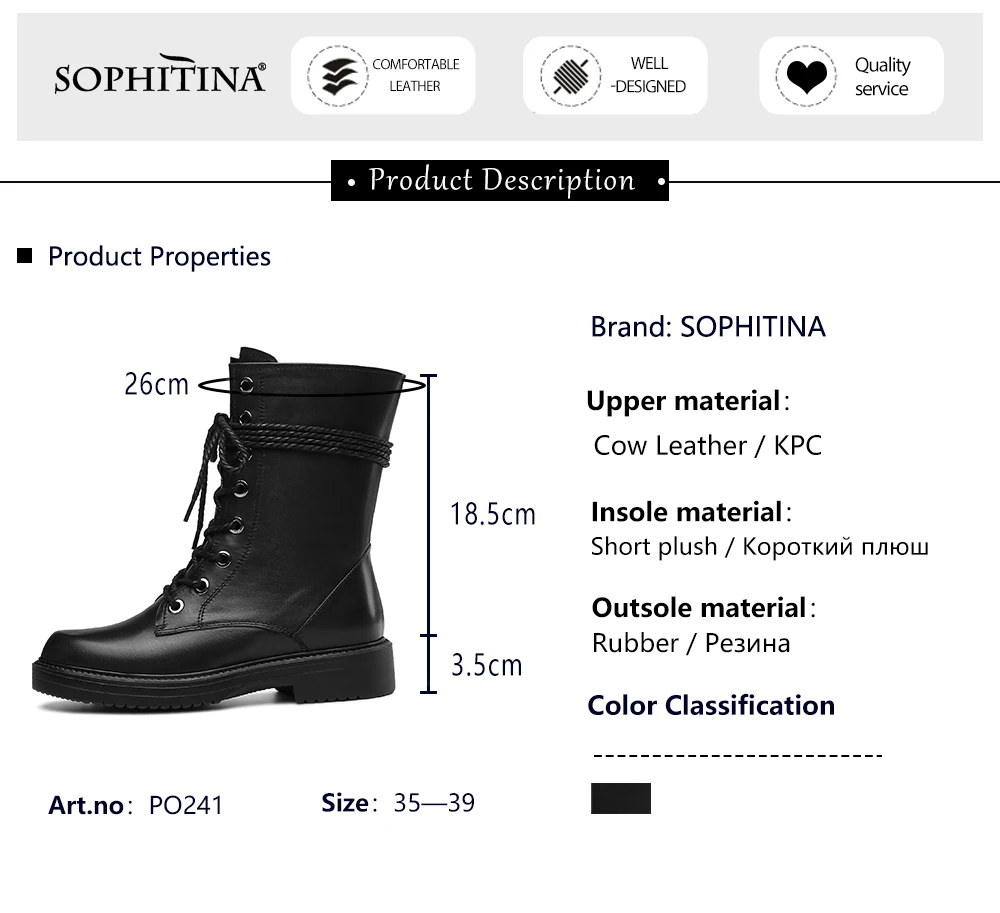Click the quality service heart icon
Image resolution: width=1000 pixels, height=913 pixels.
click(x=806, y=76)
